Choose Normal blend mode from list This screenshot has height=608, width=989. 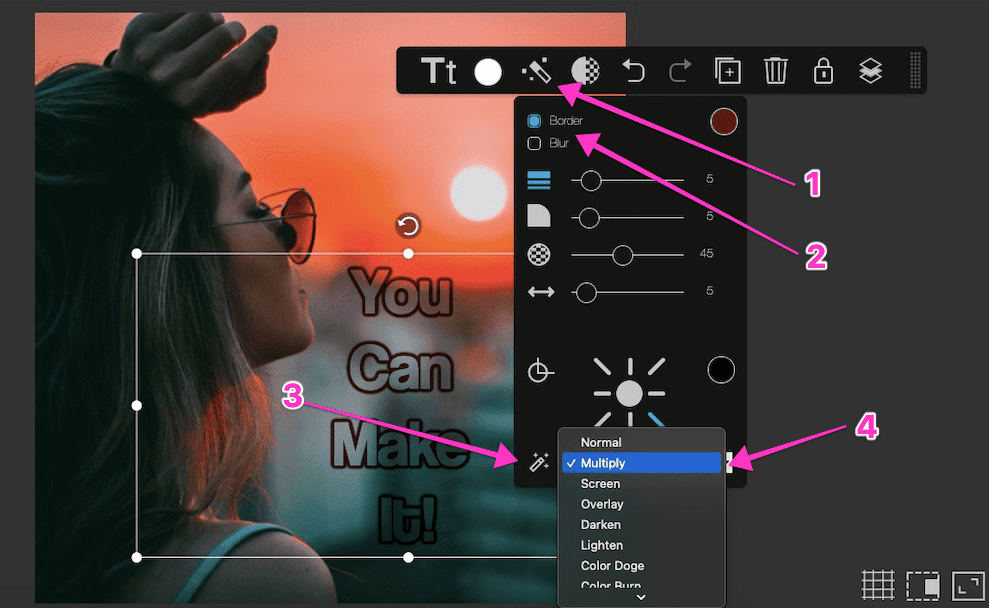coord(601,442)
